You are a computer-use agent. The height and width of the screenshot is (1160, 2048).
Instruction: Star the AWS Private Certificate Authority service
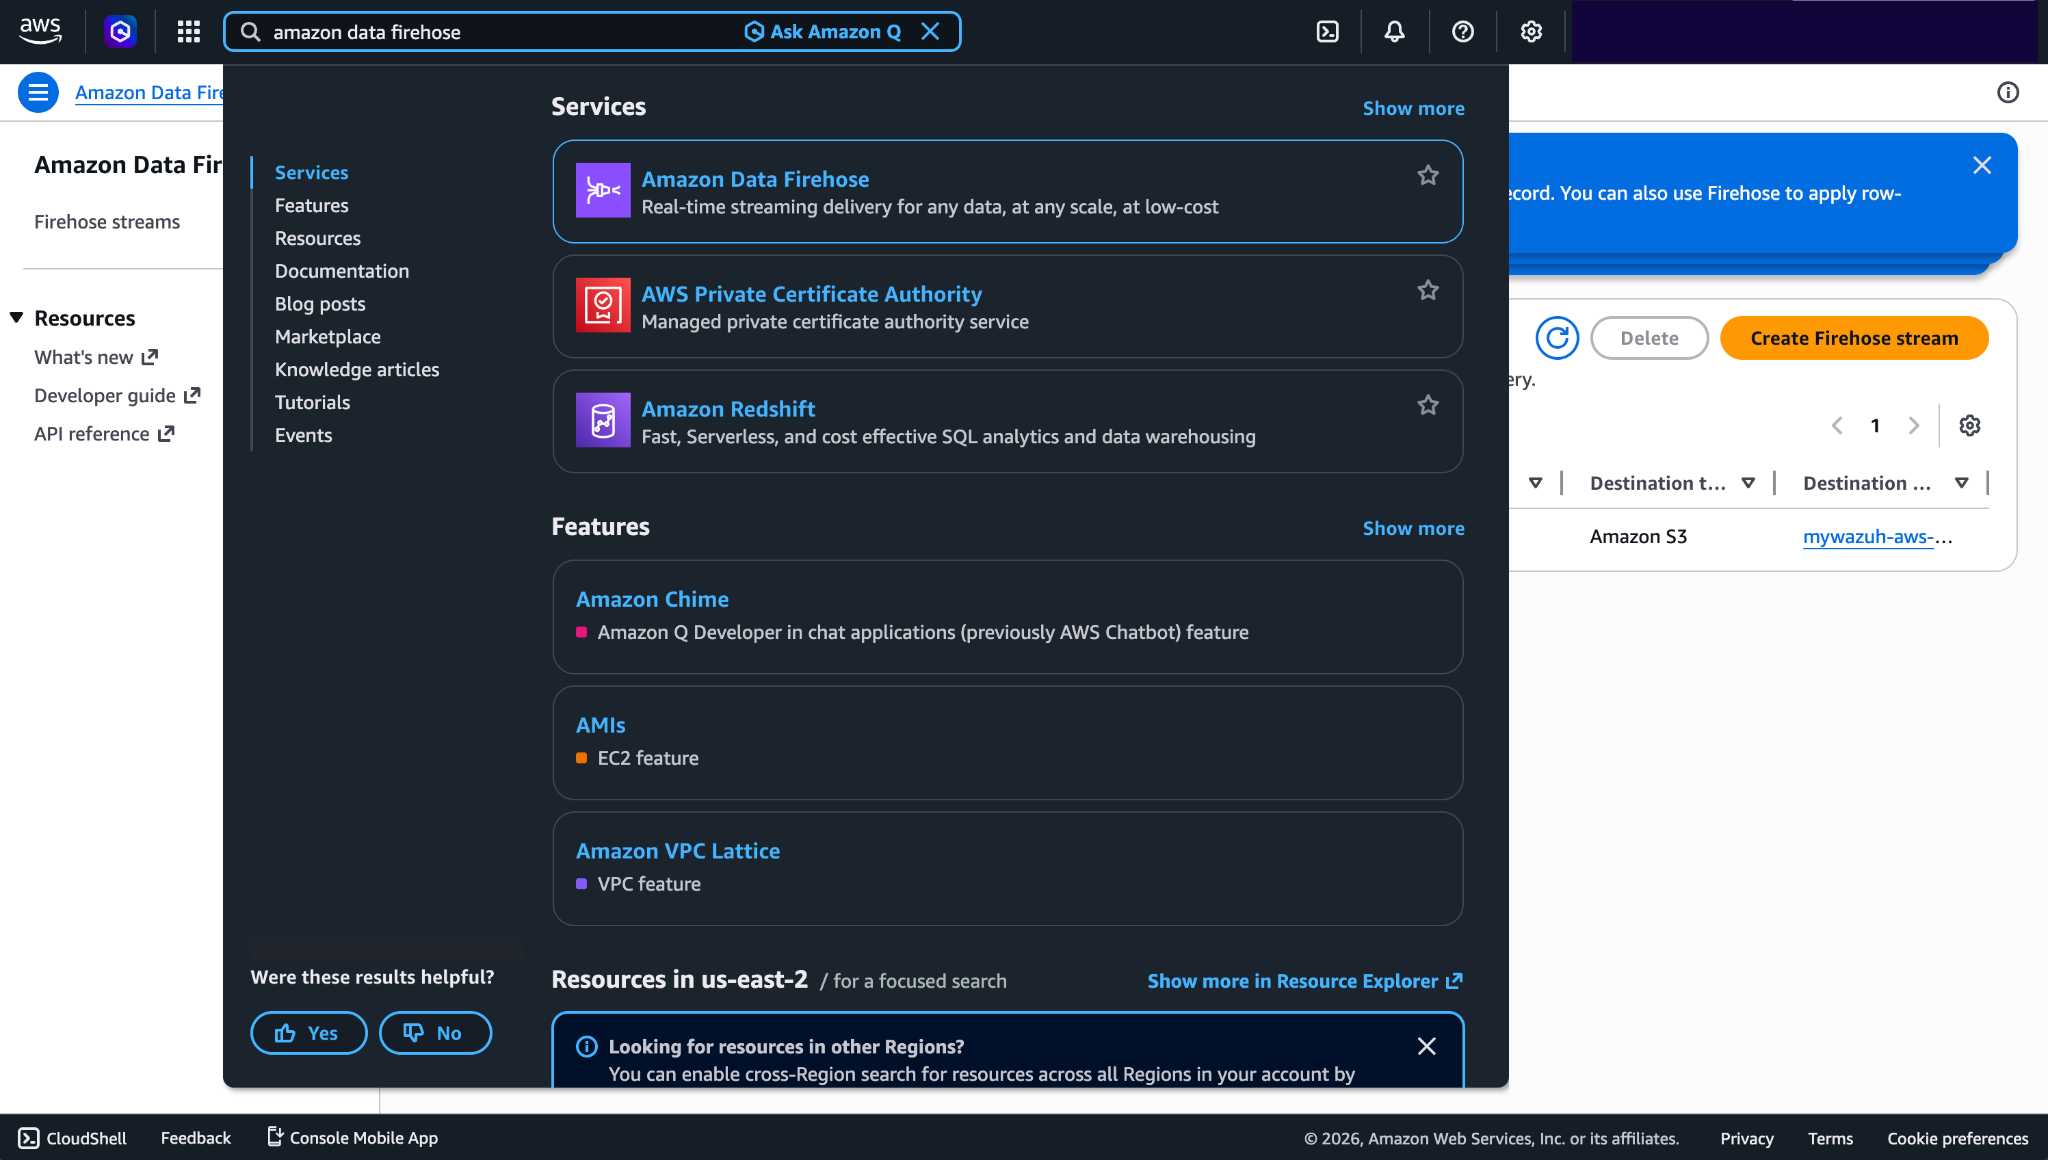point(1428,291)
